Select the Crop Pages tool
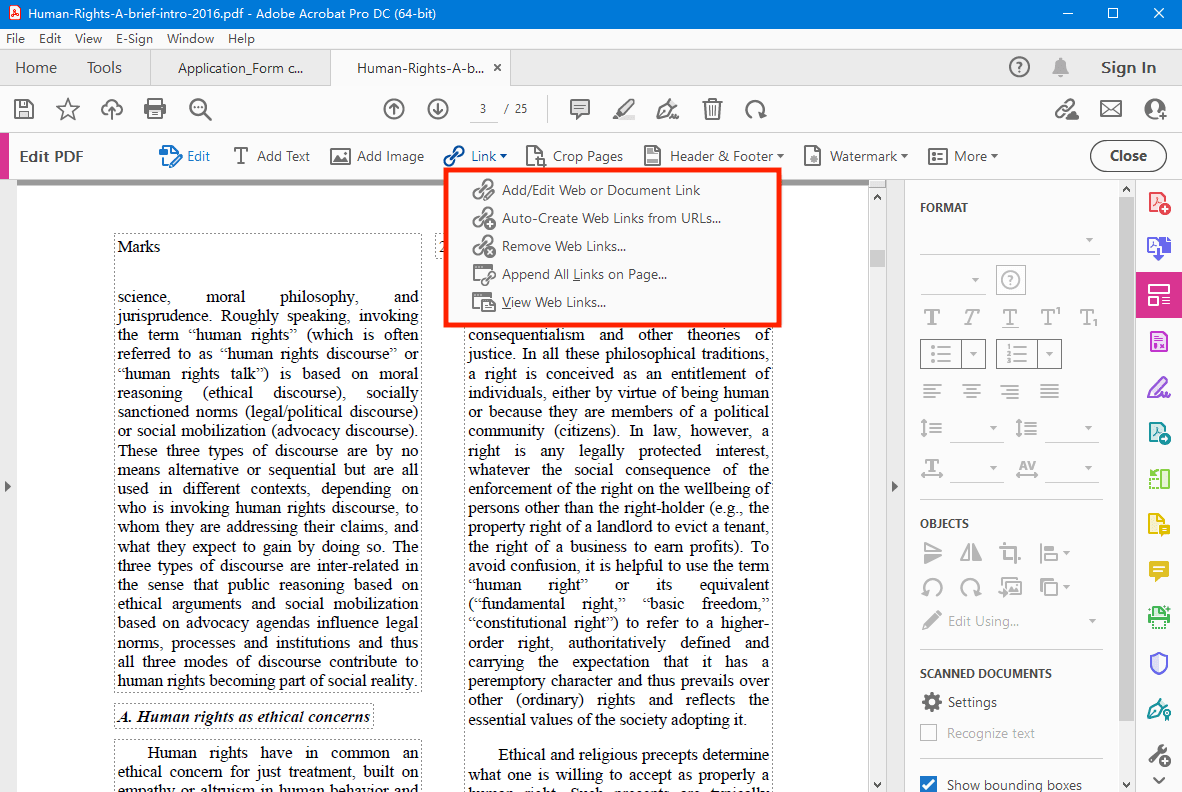The height and width of the screenshot is (792, 1182). [x=574, y=156]
